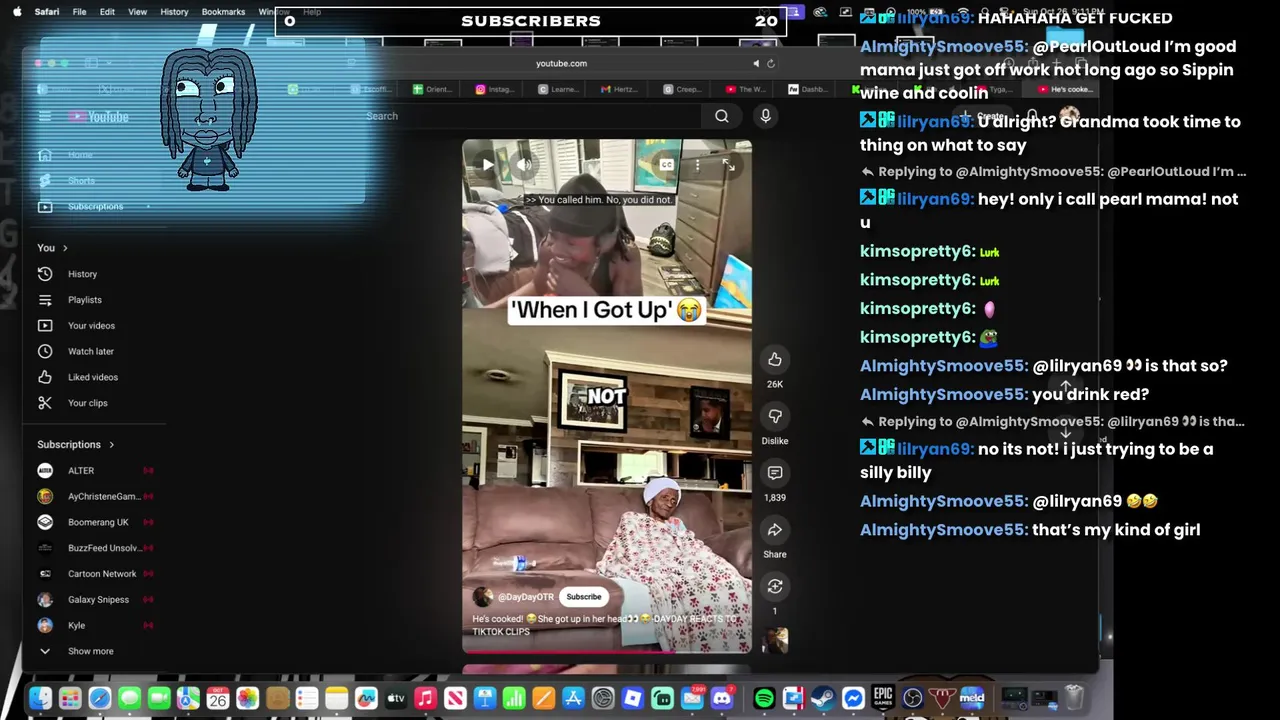This screenshot has height=720, width=1280.
Task: Open OBS from the Dock
Action: tap(912, 698)
